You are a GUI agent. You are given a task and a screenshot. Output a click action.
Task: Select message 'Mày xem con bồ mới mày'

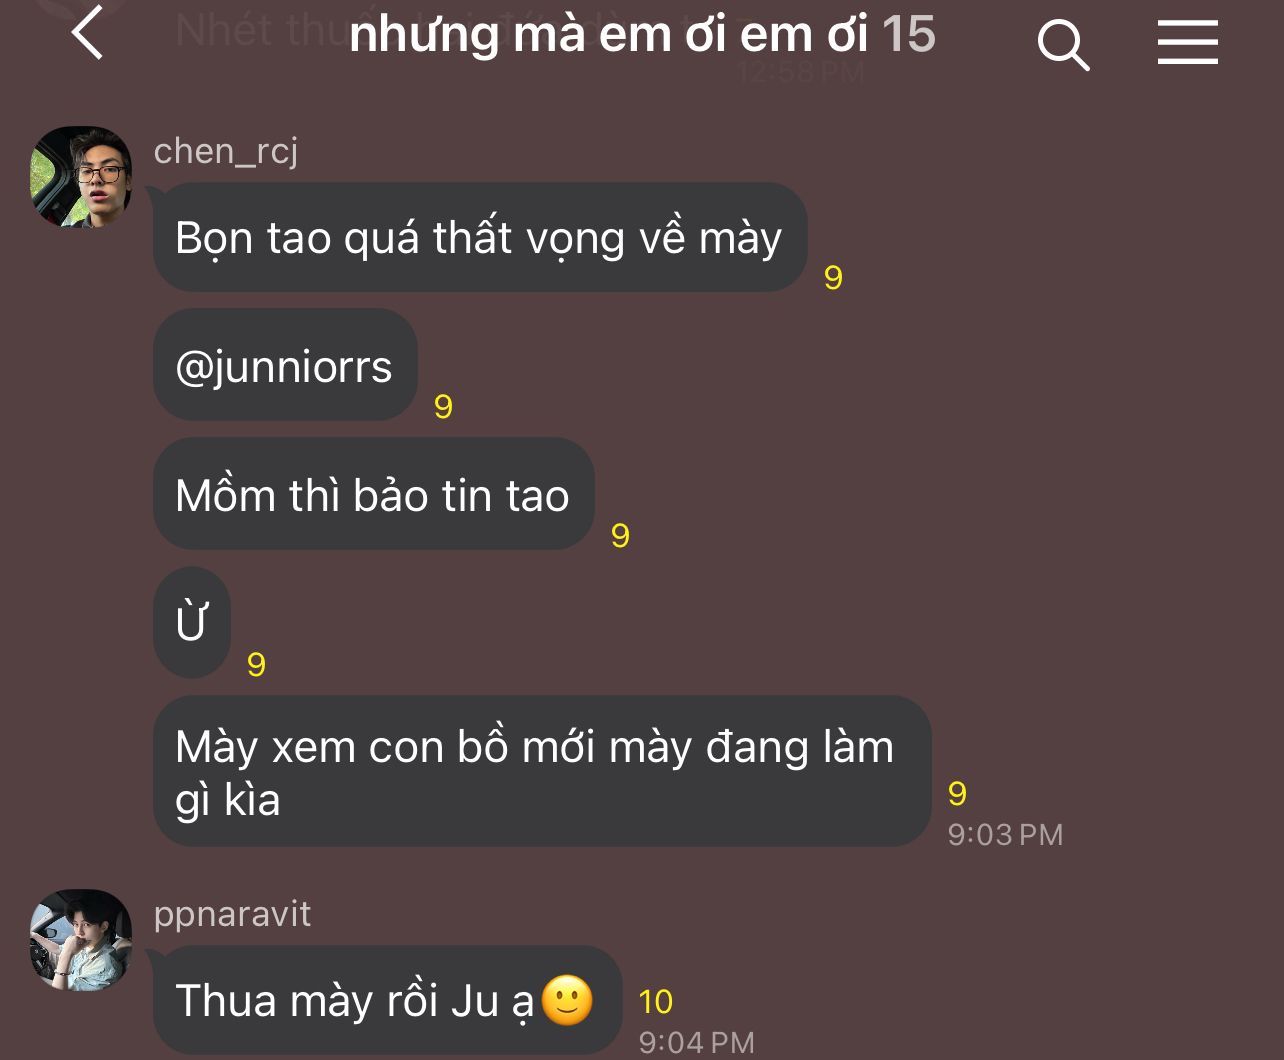click(x=542, y=772)
